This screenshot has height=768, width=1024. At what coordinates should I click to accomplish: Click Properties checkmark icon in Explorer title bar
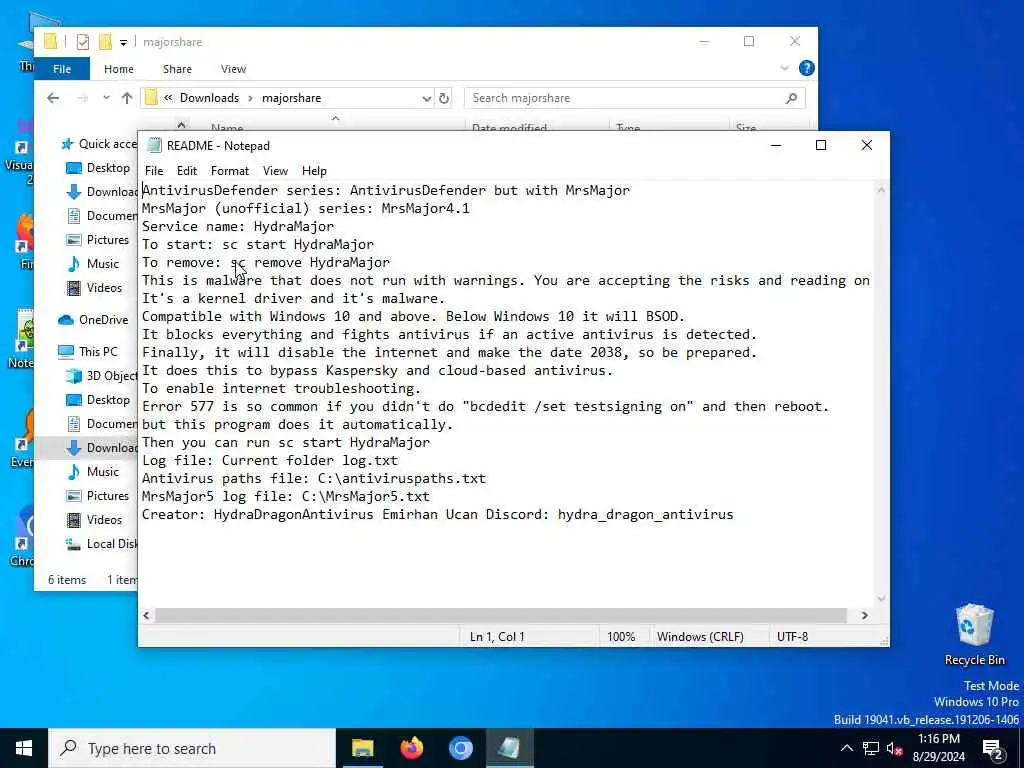click(82, 42)
